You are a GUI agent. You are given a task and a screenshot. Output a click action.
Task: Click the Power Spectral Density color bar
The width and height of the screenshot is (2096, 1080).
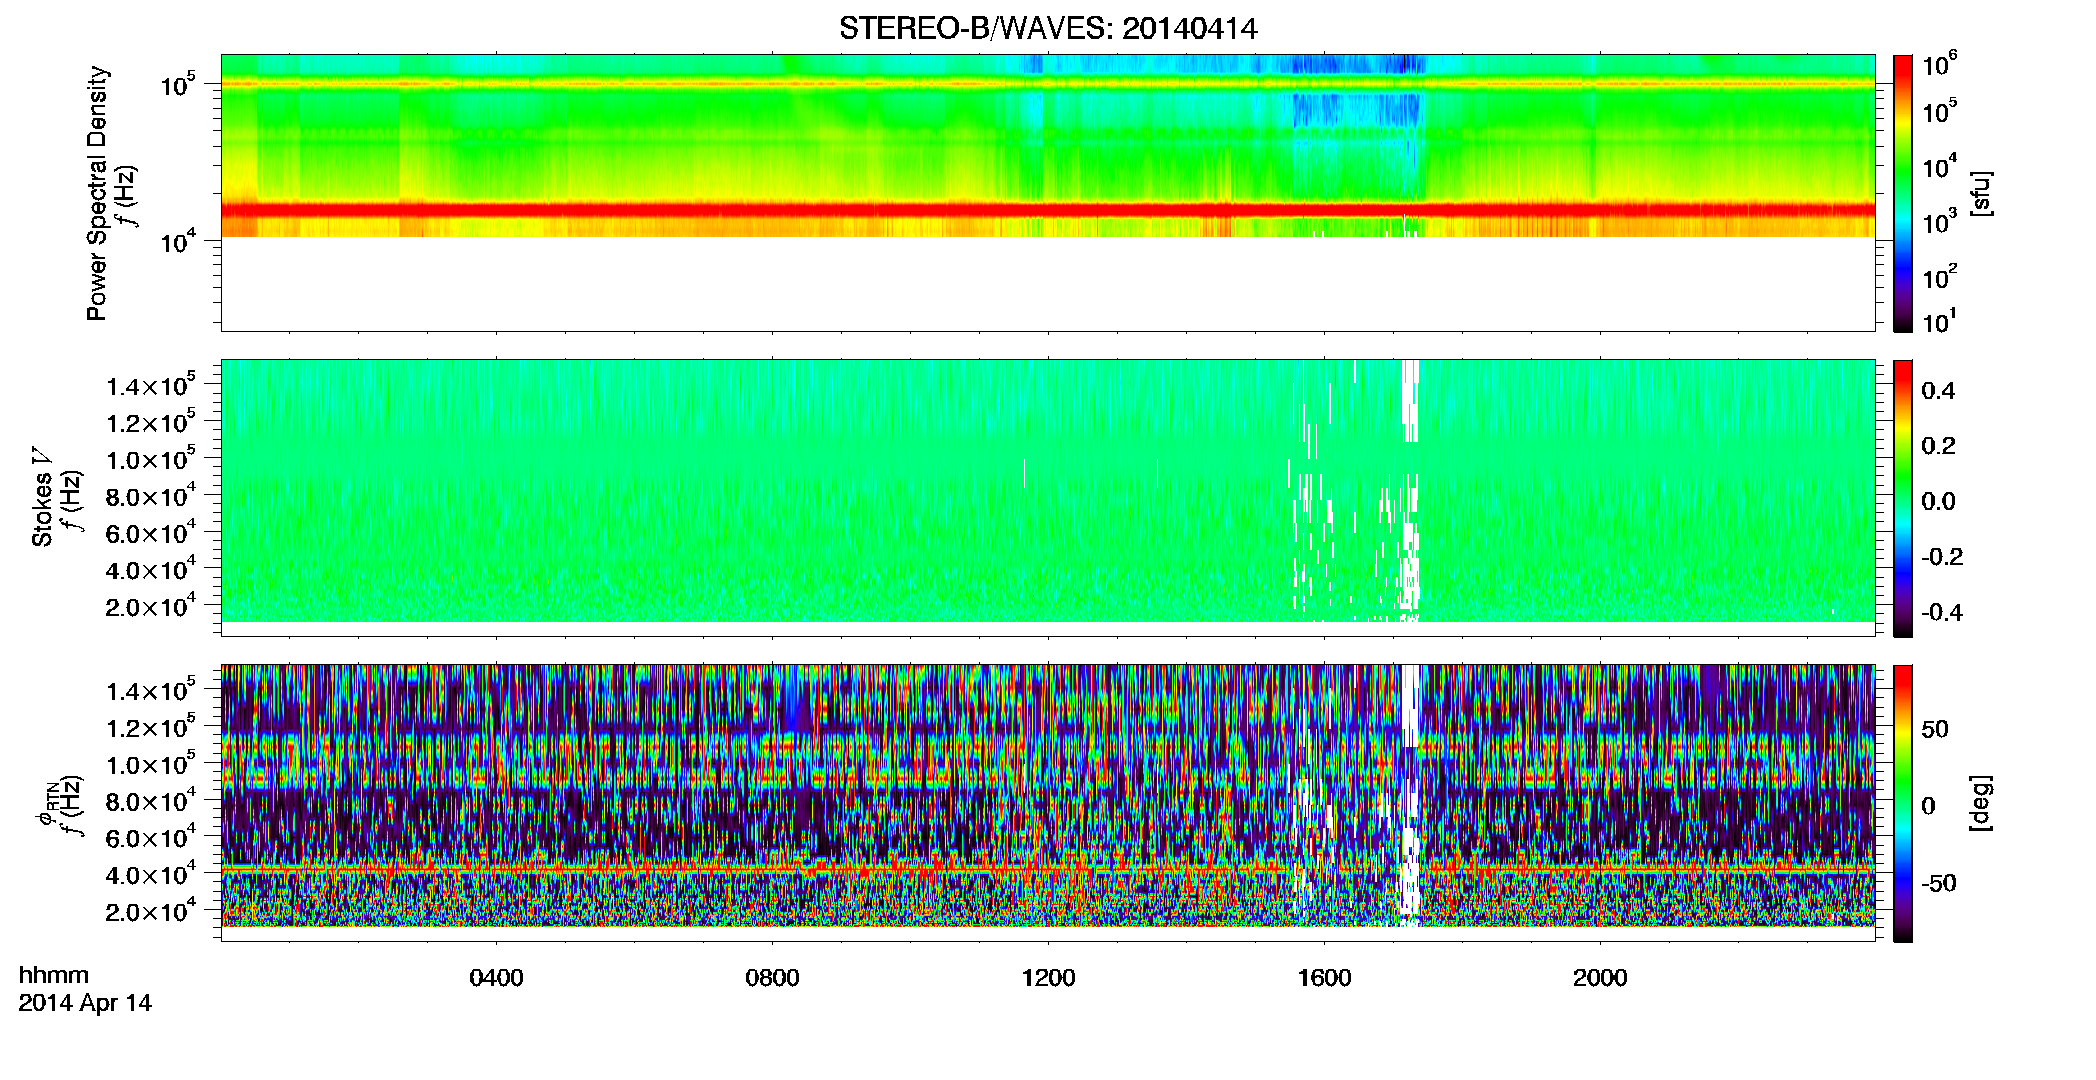point(1903,193)
